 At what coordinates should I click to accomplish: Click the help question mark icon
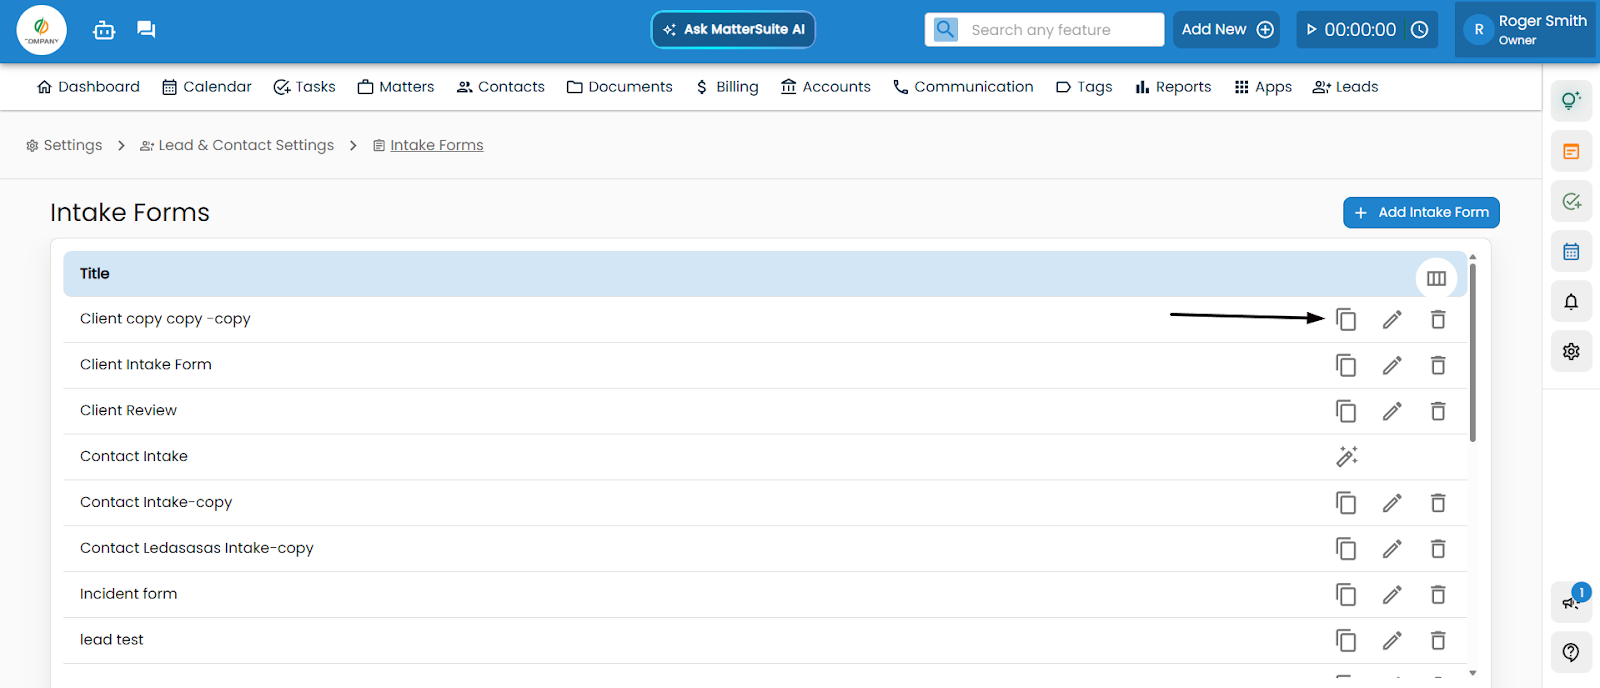pos(1571,652)
